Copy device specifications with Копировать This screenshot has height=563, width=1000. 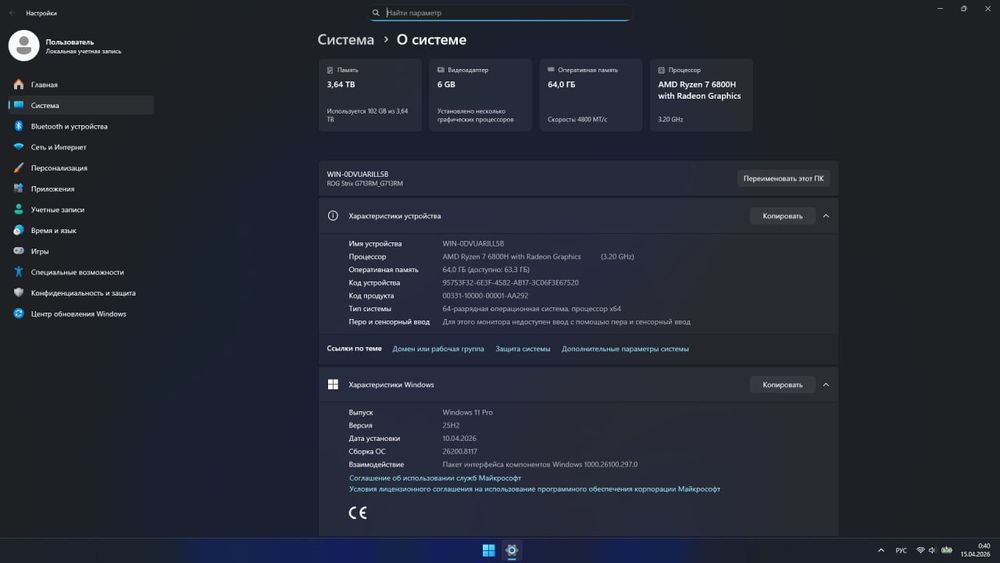click(x=783, y=216)
